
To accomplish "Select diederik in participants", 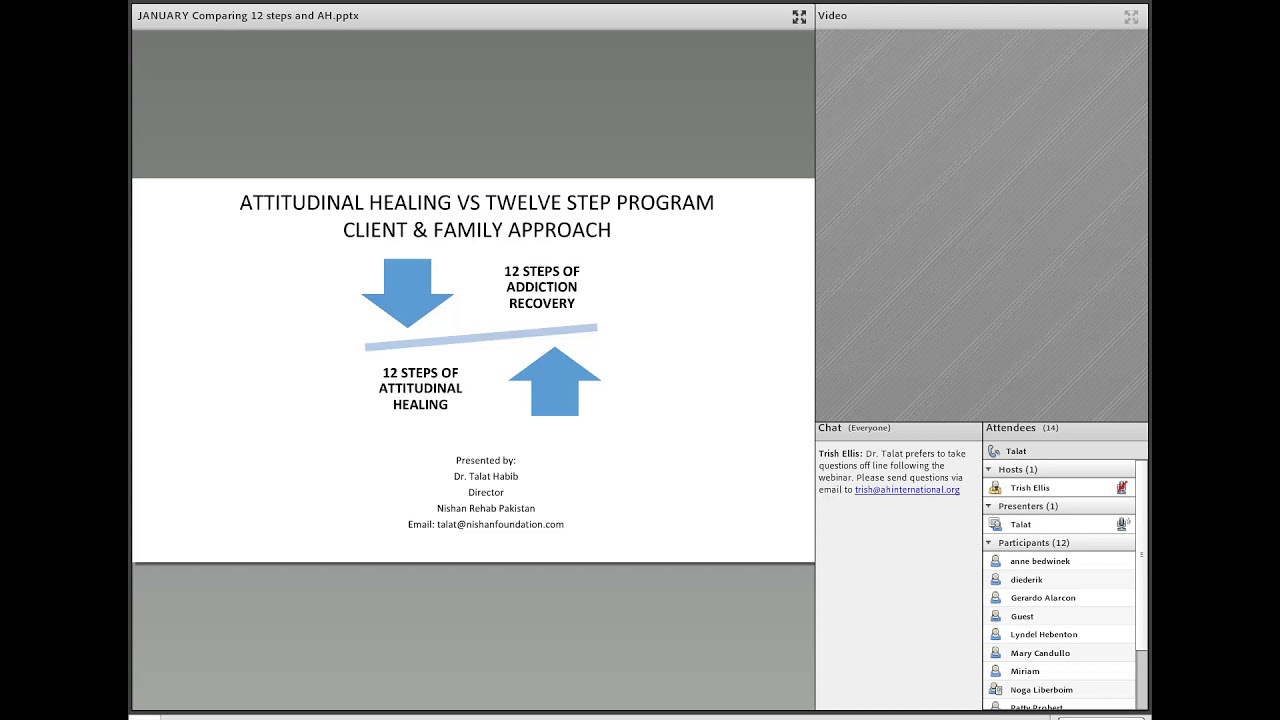I will tap(1060, 579).
